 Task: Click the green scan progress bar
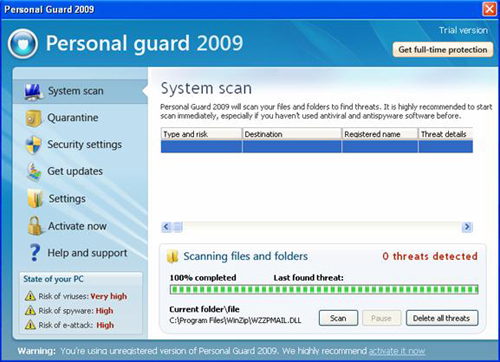click(324, 289)
